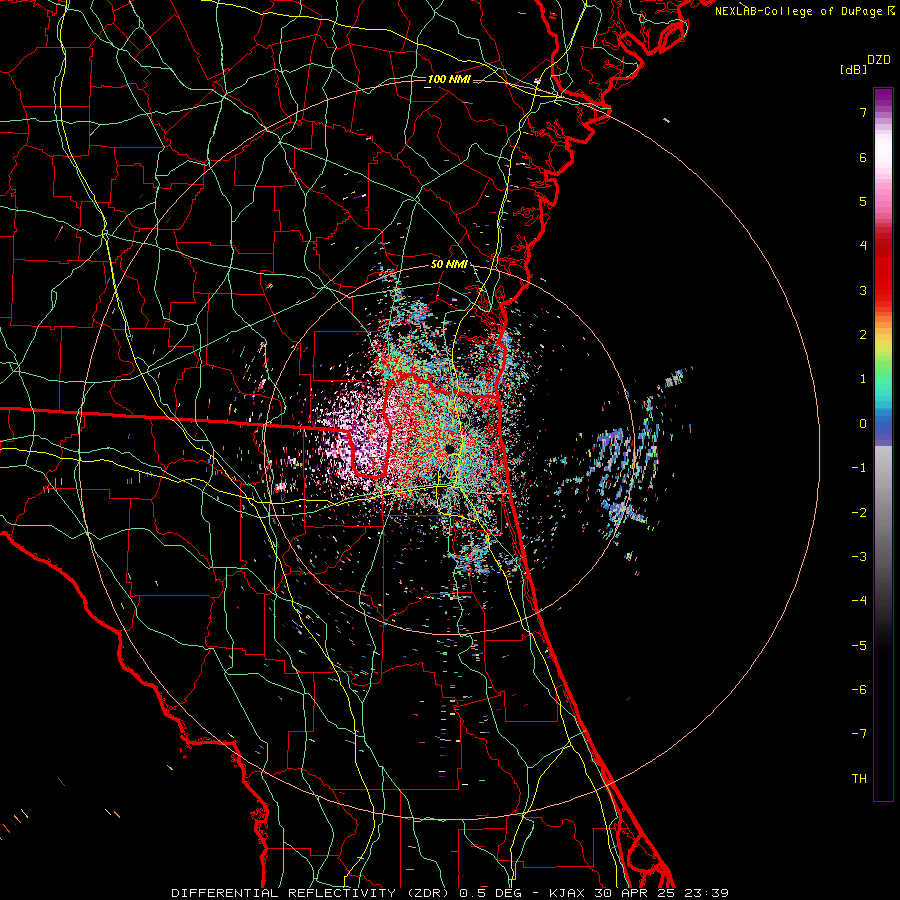Click the 100 NMI range ring label

coord(449,79)
